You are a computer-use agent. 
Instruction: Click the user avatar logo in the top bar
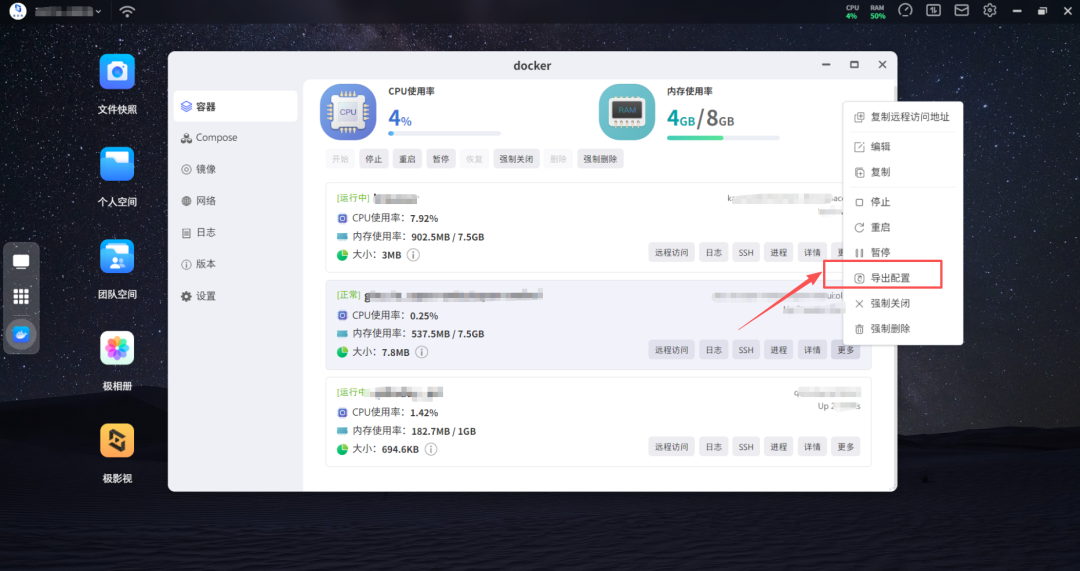coord(18,11)
